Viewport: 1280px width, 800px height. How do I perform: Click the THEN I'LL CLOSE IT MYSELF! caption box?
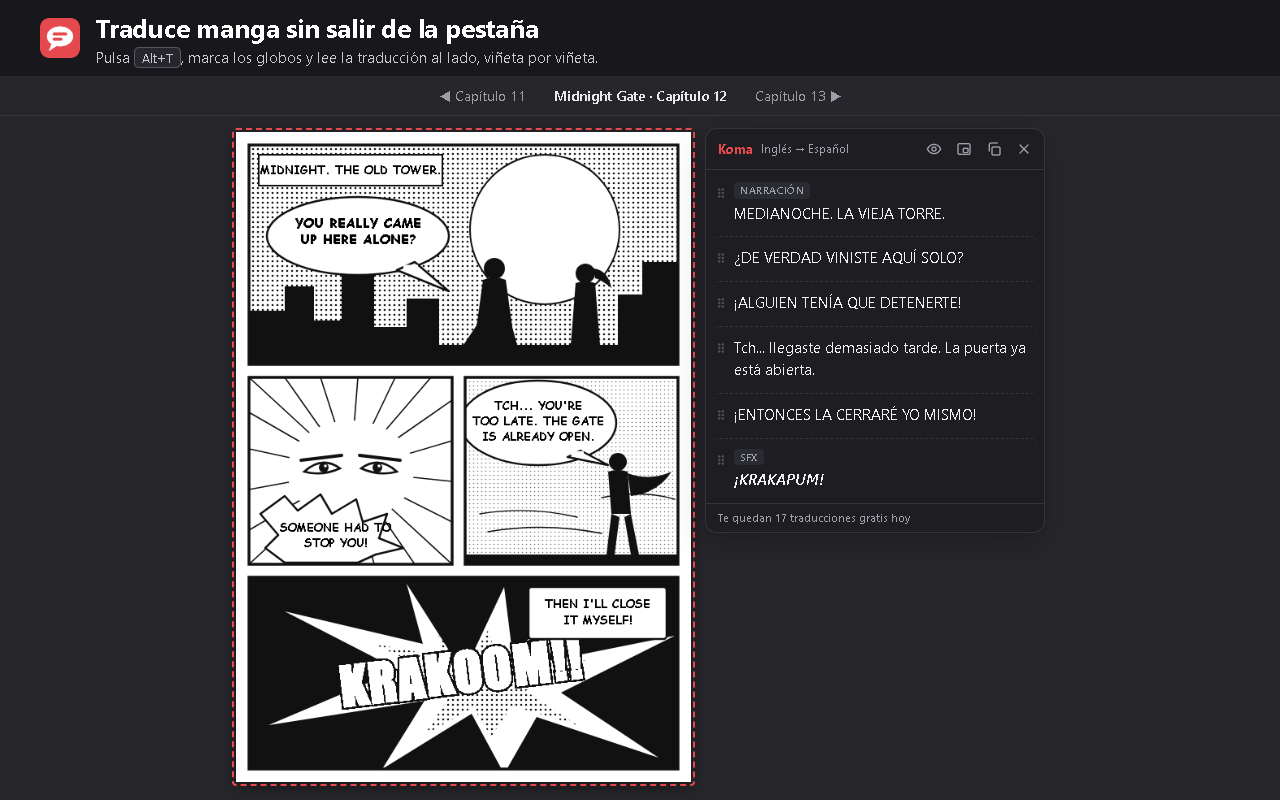597,612
